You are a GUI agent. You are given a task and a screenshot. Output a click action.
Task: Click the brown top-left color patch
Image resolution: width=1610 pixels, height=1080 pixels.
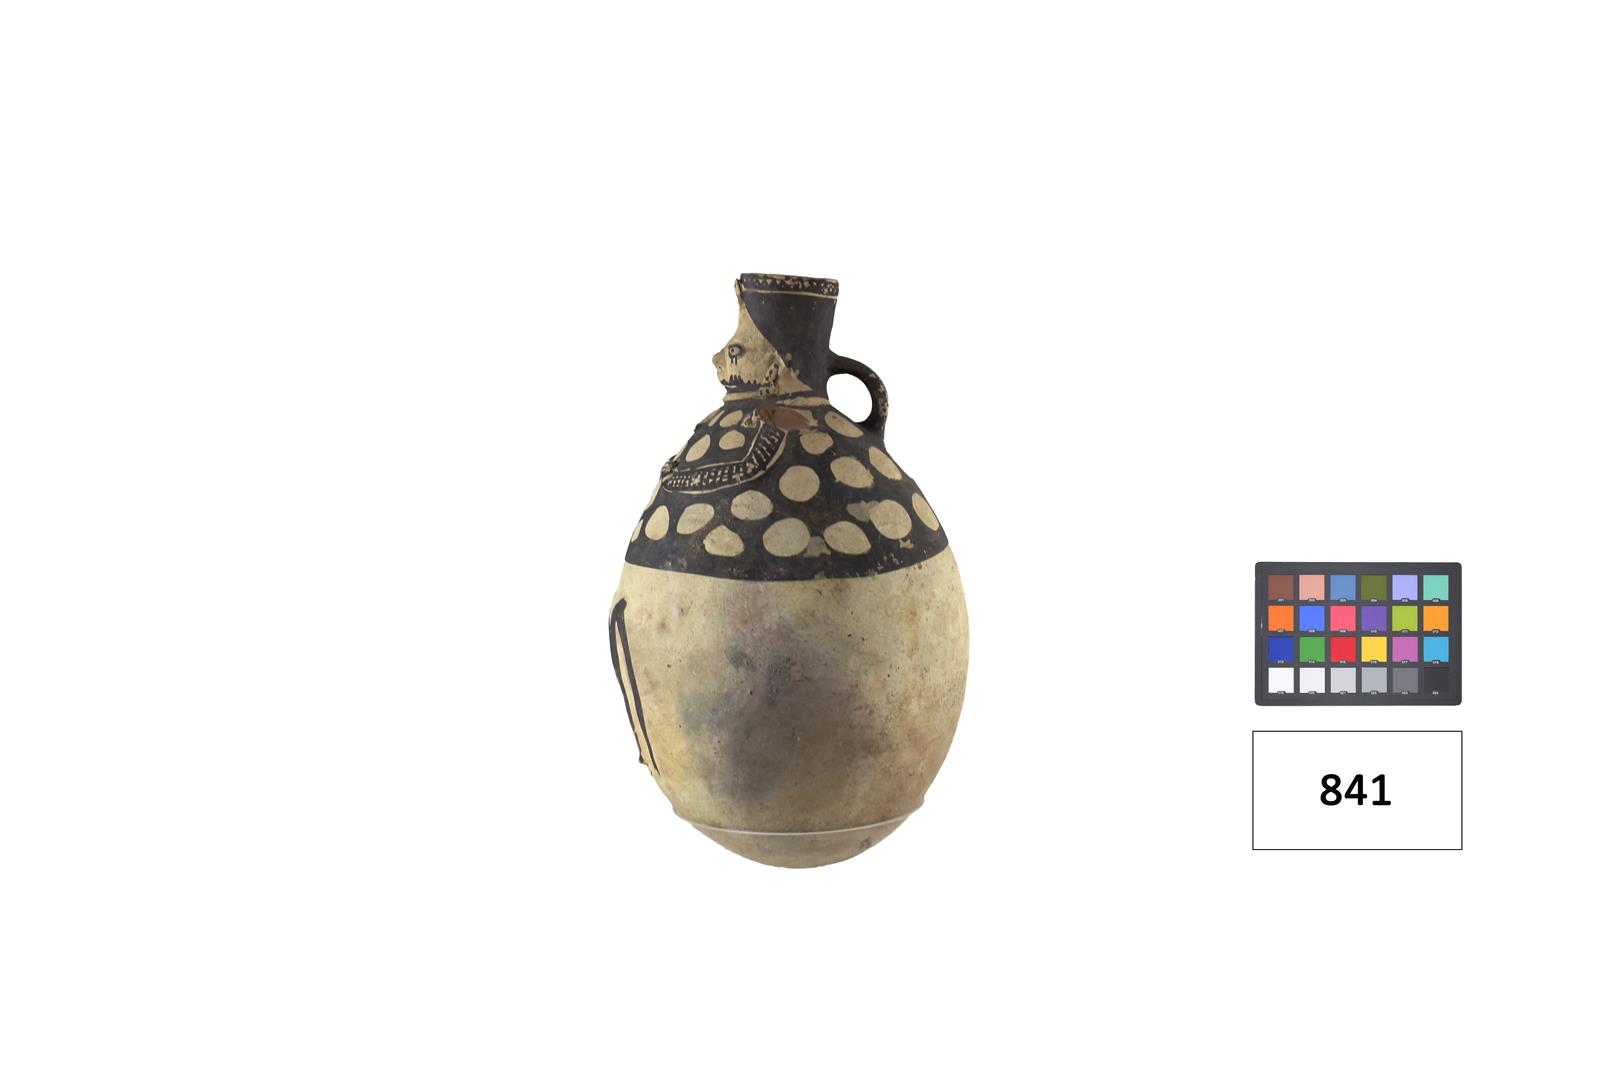pyautogui.click(x=1281, y=587)
